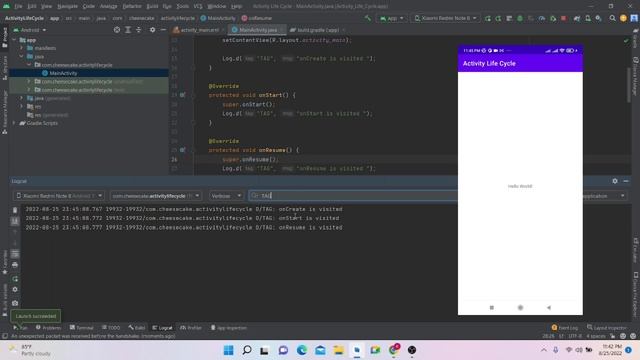
Task: Click the Expand All icon in project panel
Action: pos(128,30)
